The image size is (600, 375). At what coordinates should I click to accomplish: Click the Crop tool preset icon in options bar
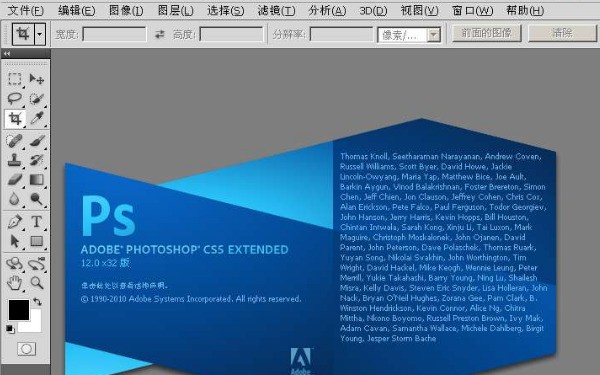23,34
